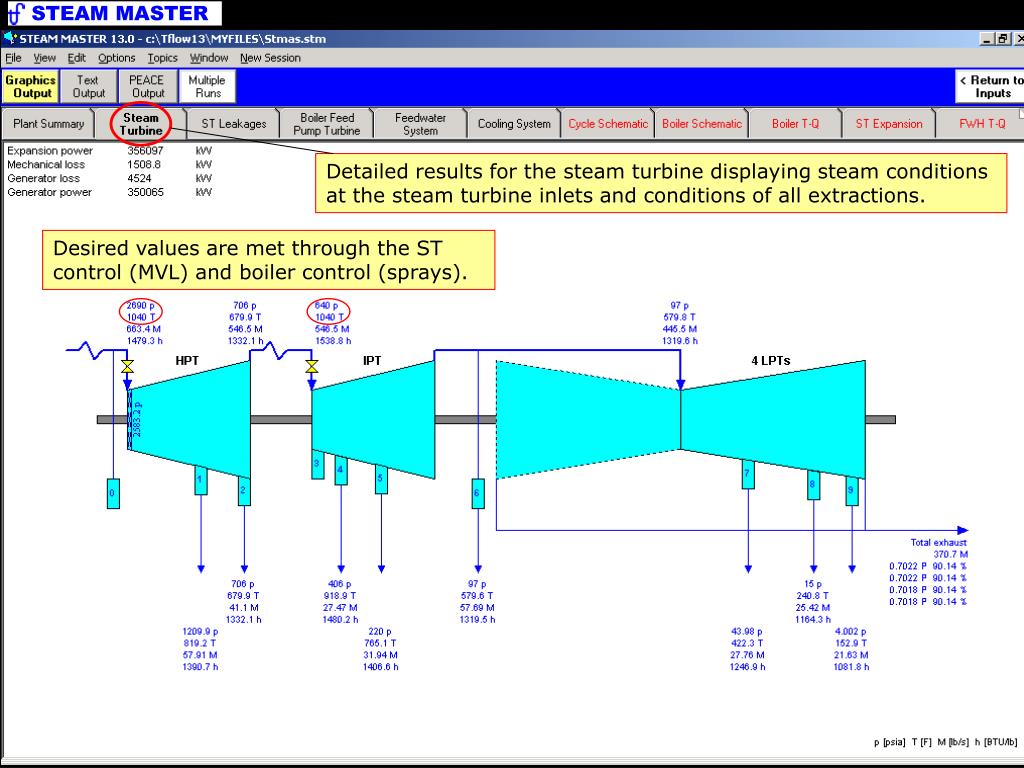Viewport: 1024px width, 768px height.
Task: Open the Cooling System tab
Action: [x=514, y=123]
